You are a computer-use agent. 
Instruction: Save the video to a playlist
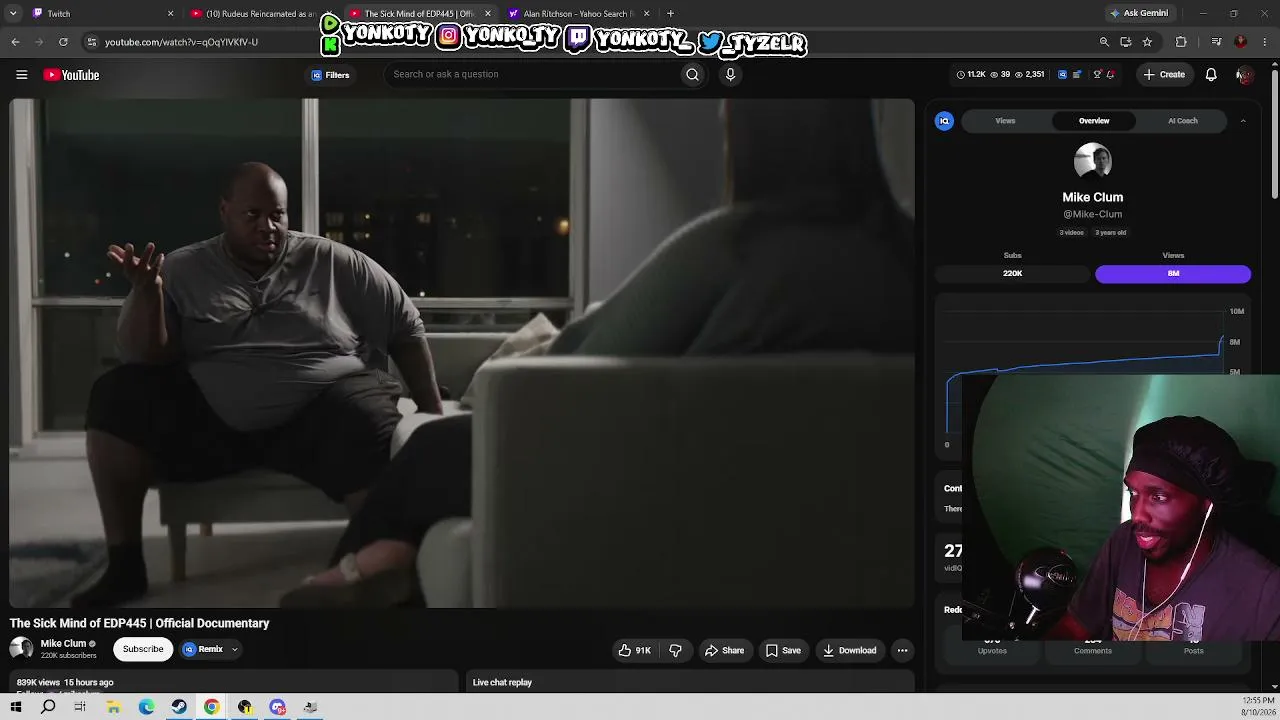tap(783, 650)
